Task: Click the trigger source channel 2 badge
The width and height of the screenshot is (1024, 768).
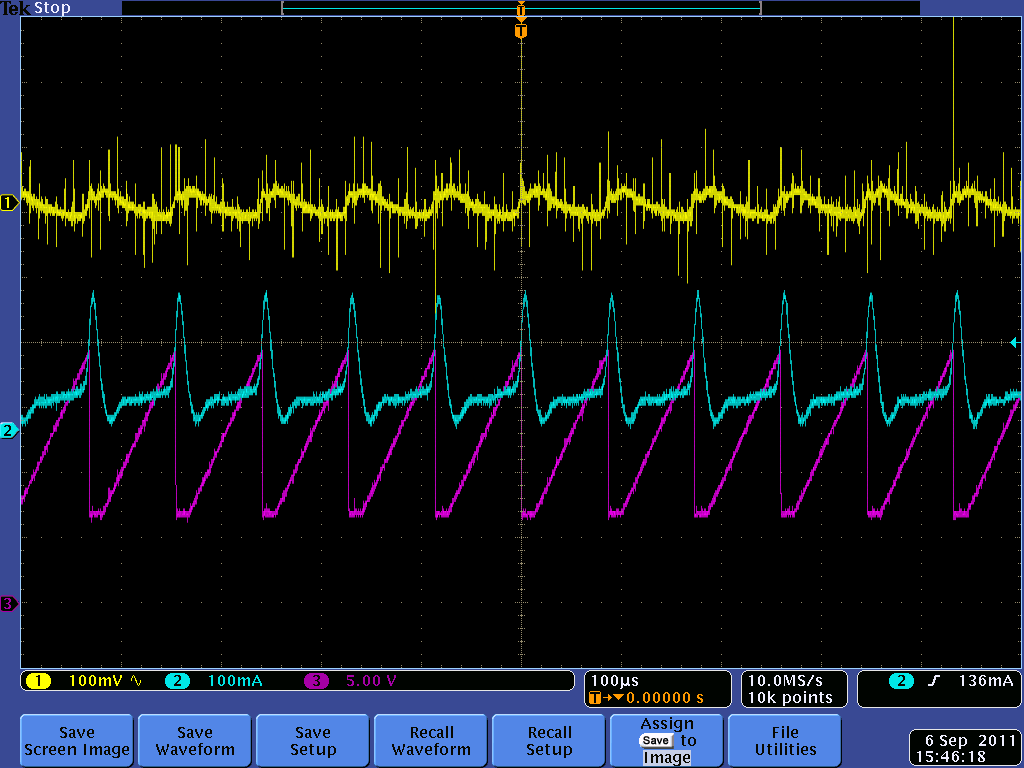Action: click(901, 681)
